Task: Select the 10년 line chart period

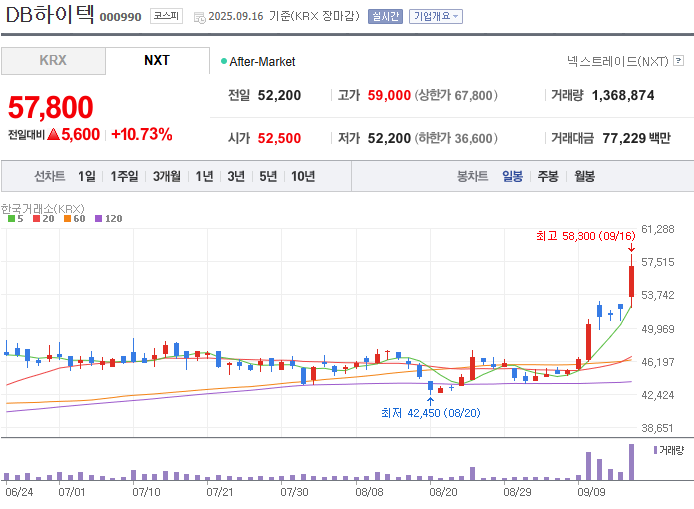Action: point(303,176)
